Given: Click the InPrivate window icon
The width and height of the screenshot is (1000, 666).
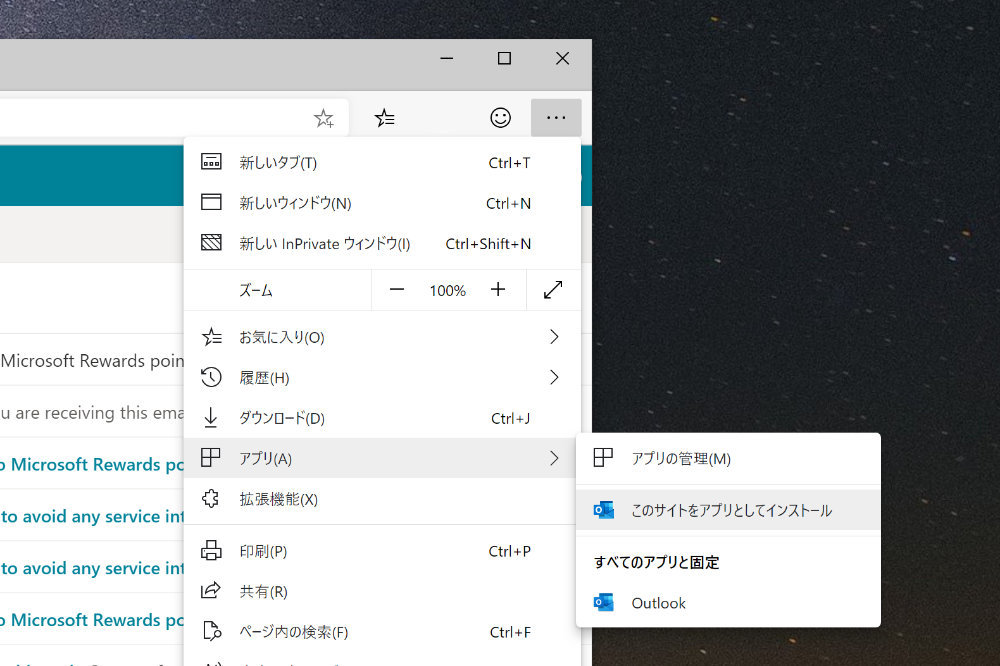Looking at the screenshot, I should point(211,242).
